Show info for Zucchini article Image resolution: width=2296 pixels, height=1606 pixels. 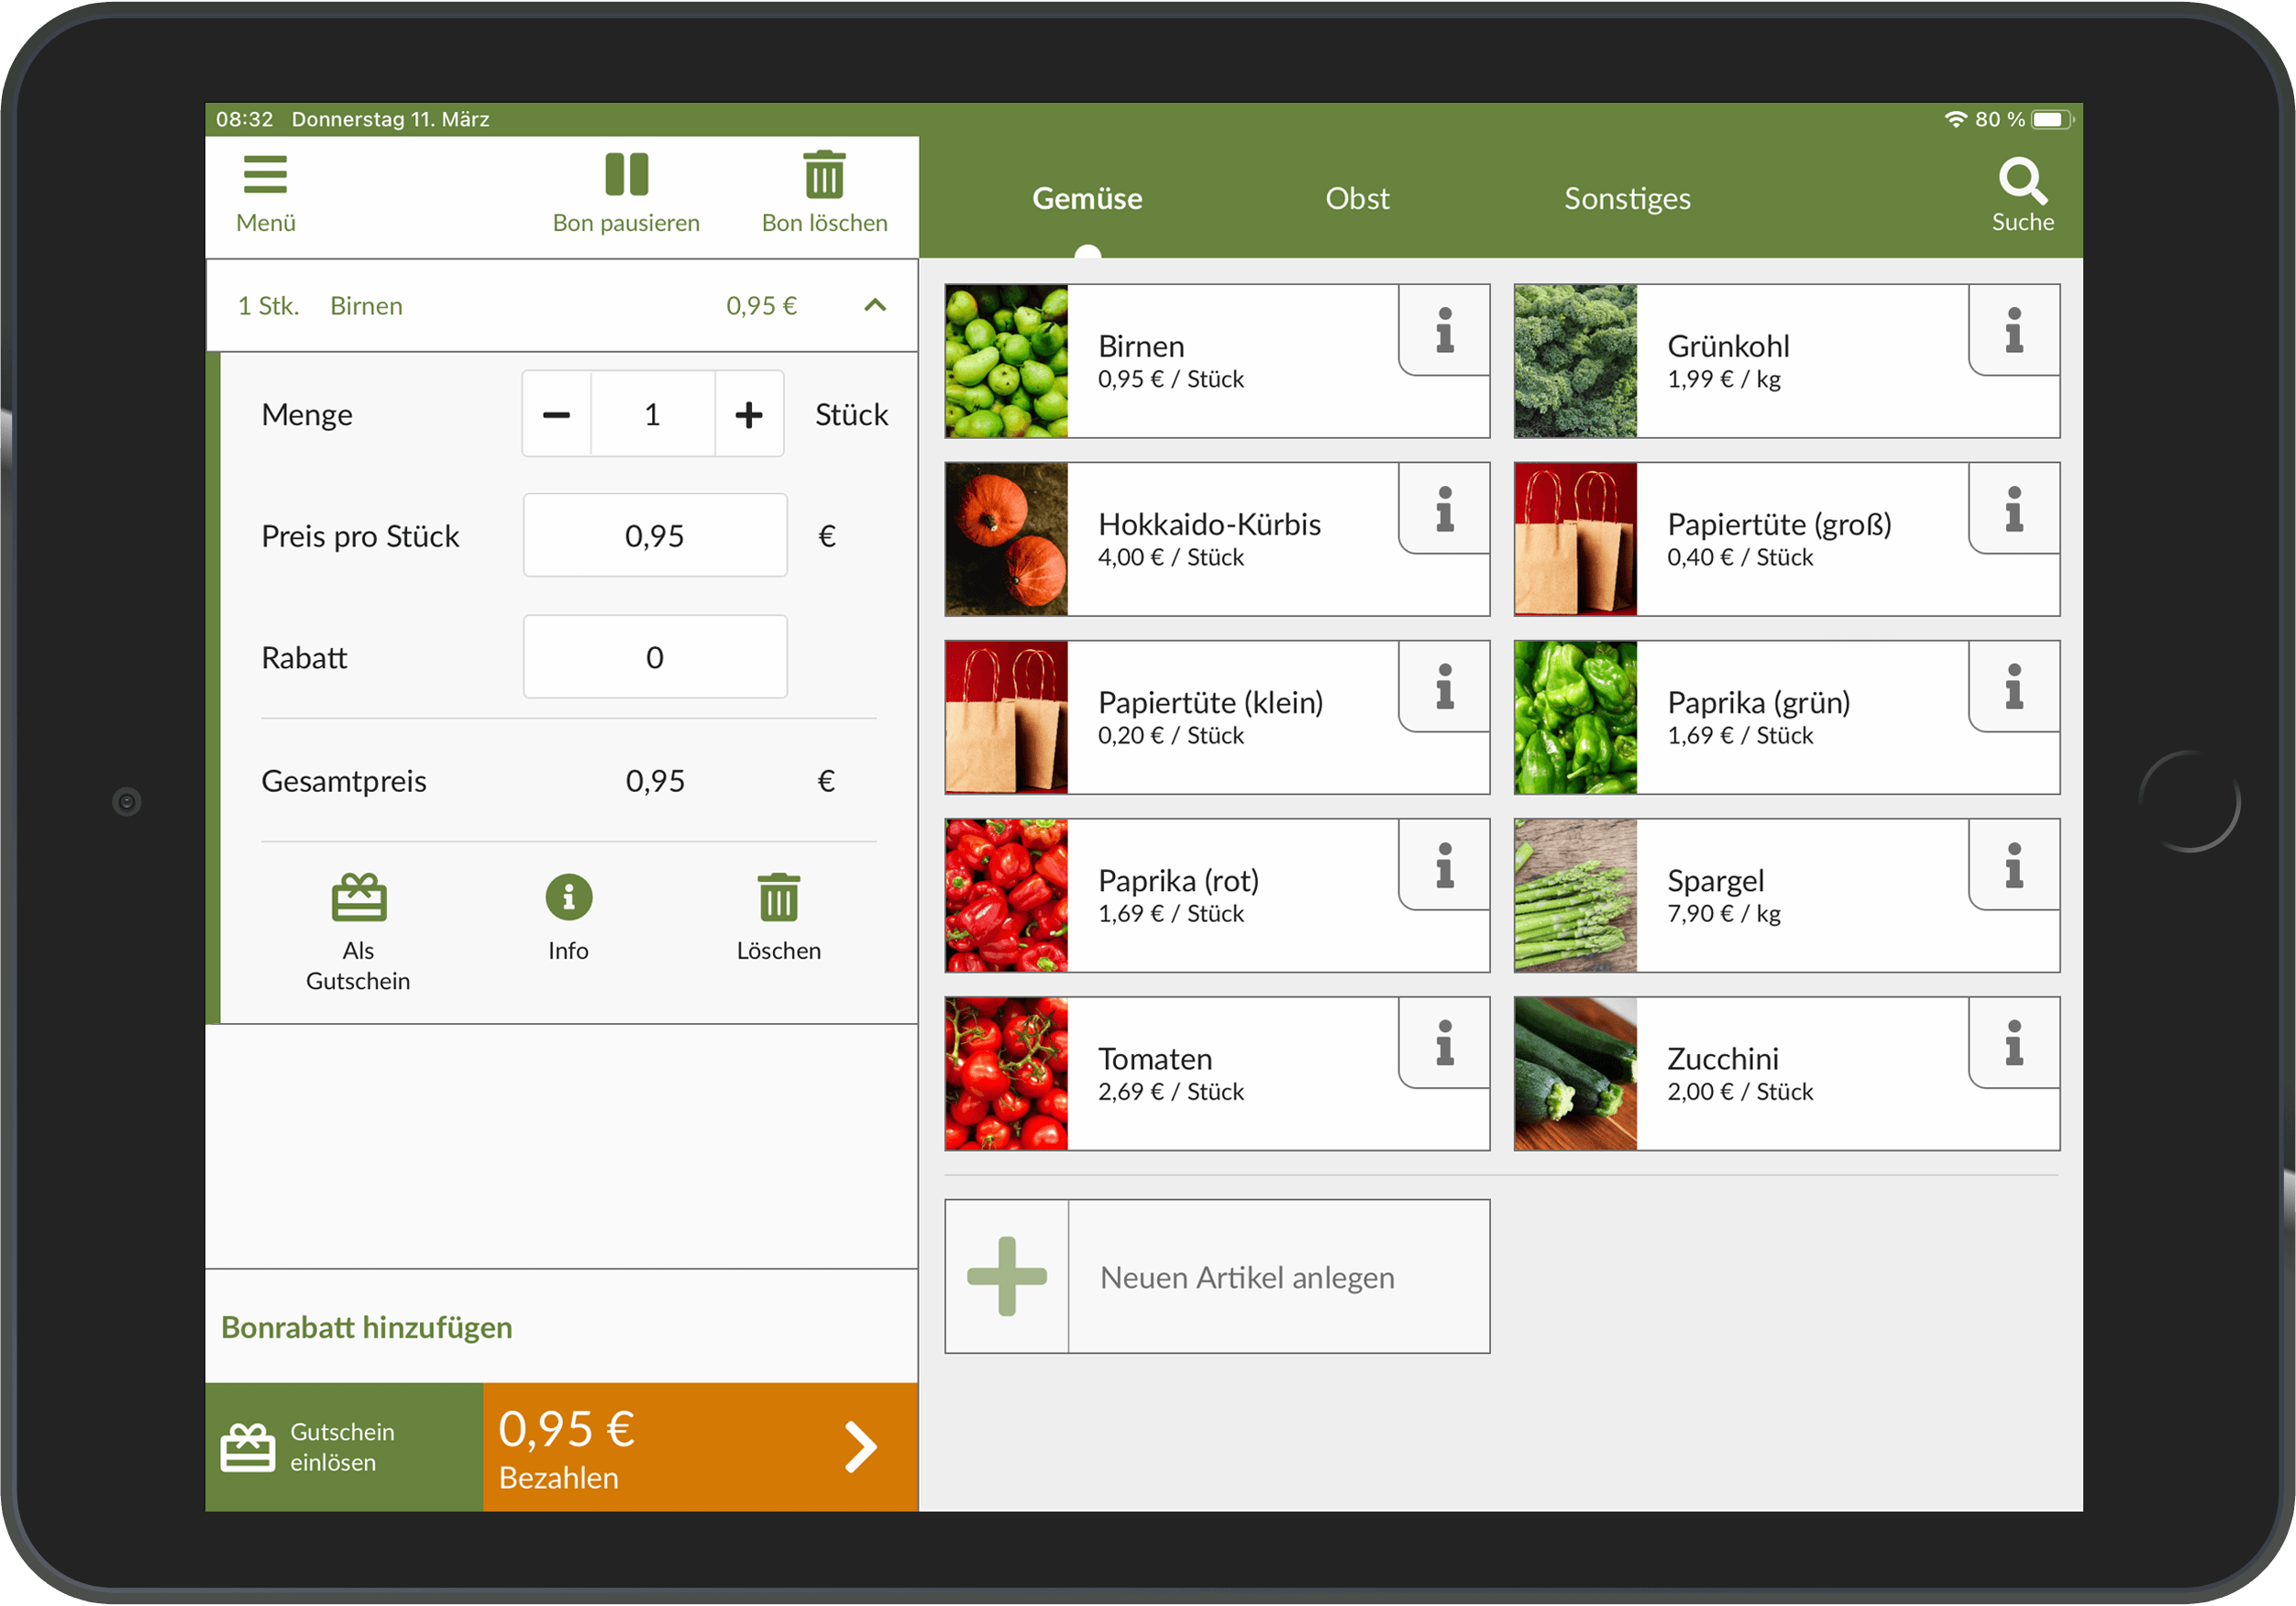pos(2013,1043)
